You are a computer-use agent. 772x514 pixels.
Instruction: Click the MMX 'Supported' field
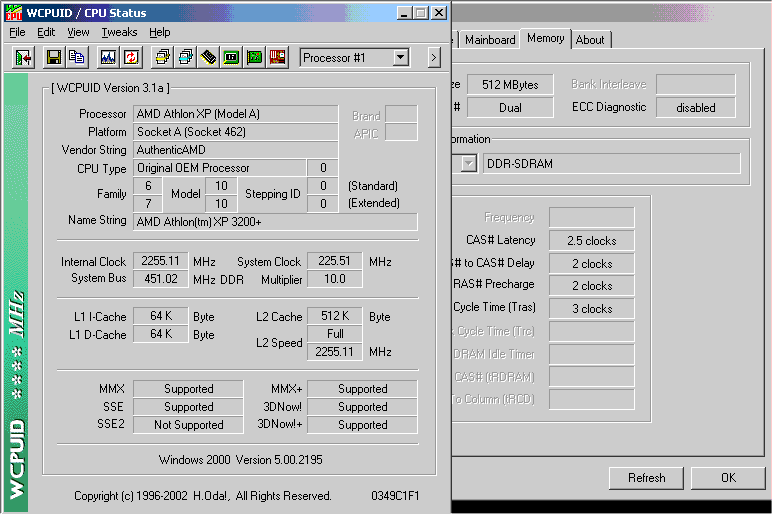tap(188, 389)
